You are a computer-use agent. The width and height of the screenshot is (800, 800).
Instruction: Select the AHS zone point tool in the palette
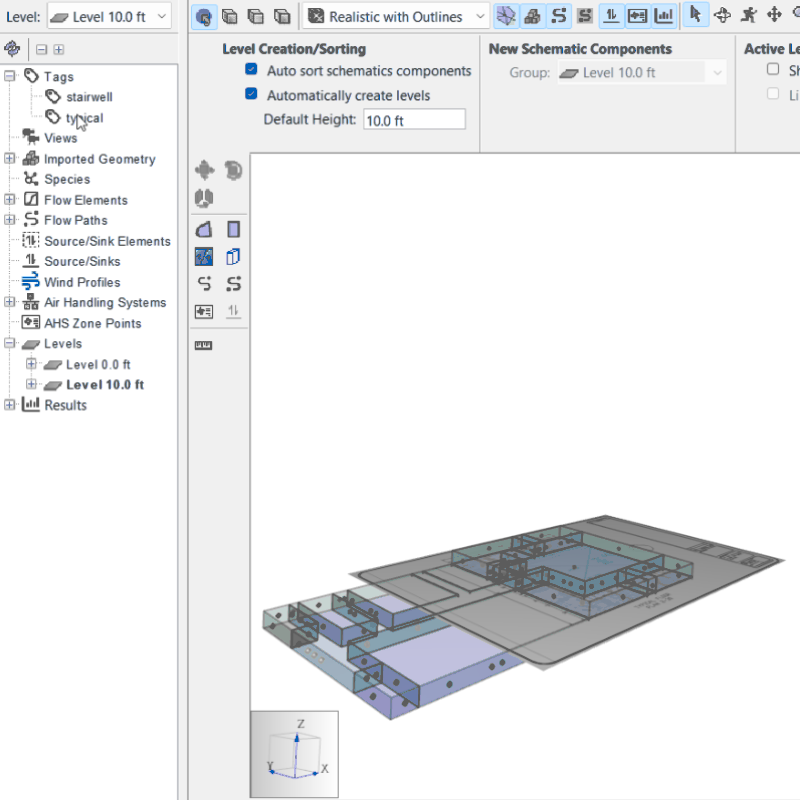coord(204,311)
